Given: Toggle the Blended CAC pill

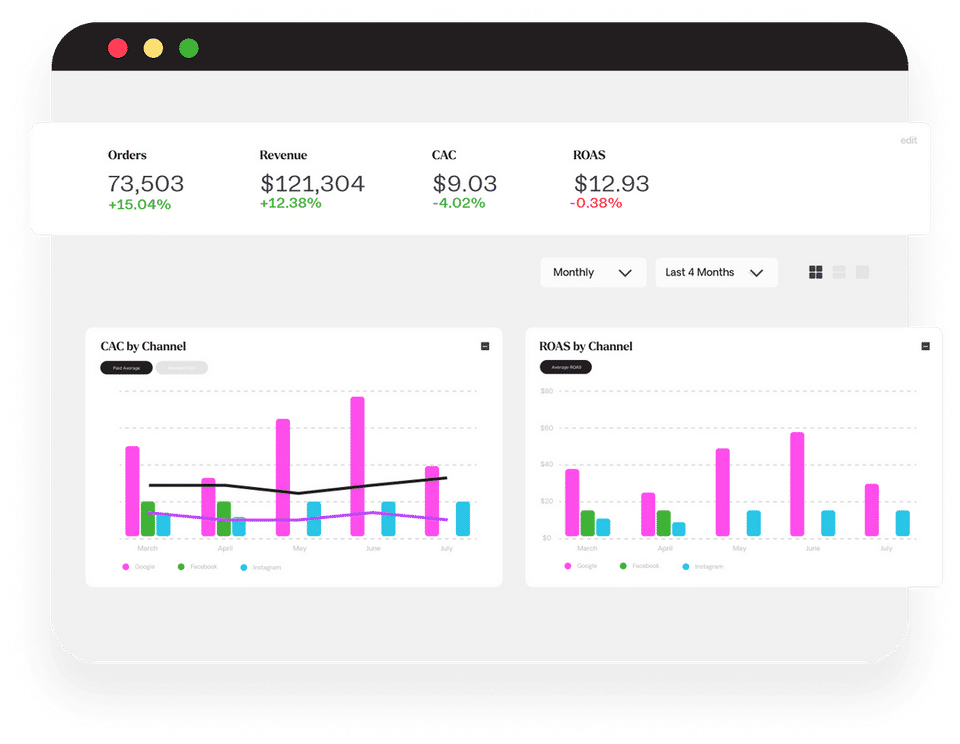Looking at the screenshot, I should pyautogui.click(x=182, y=368).
